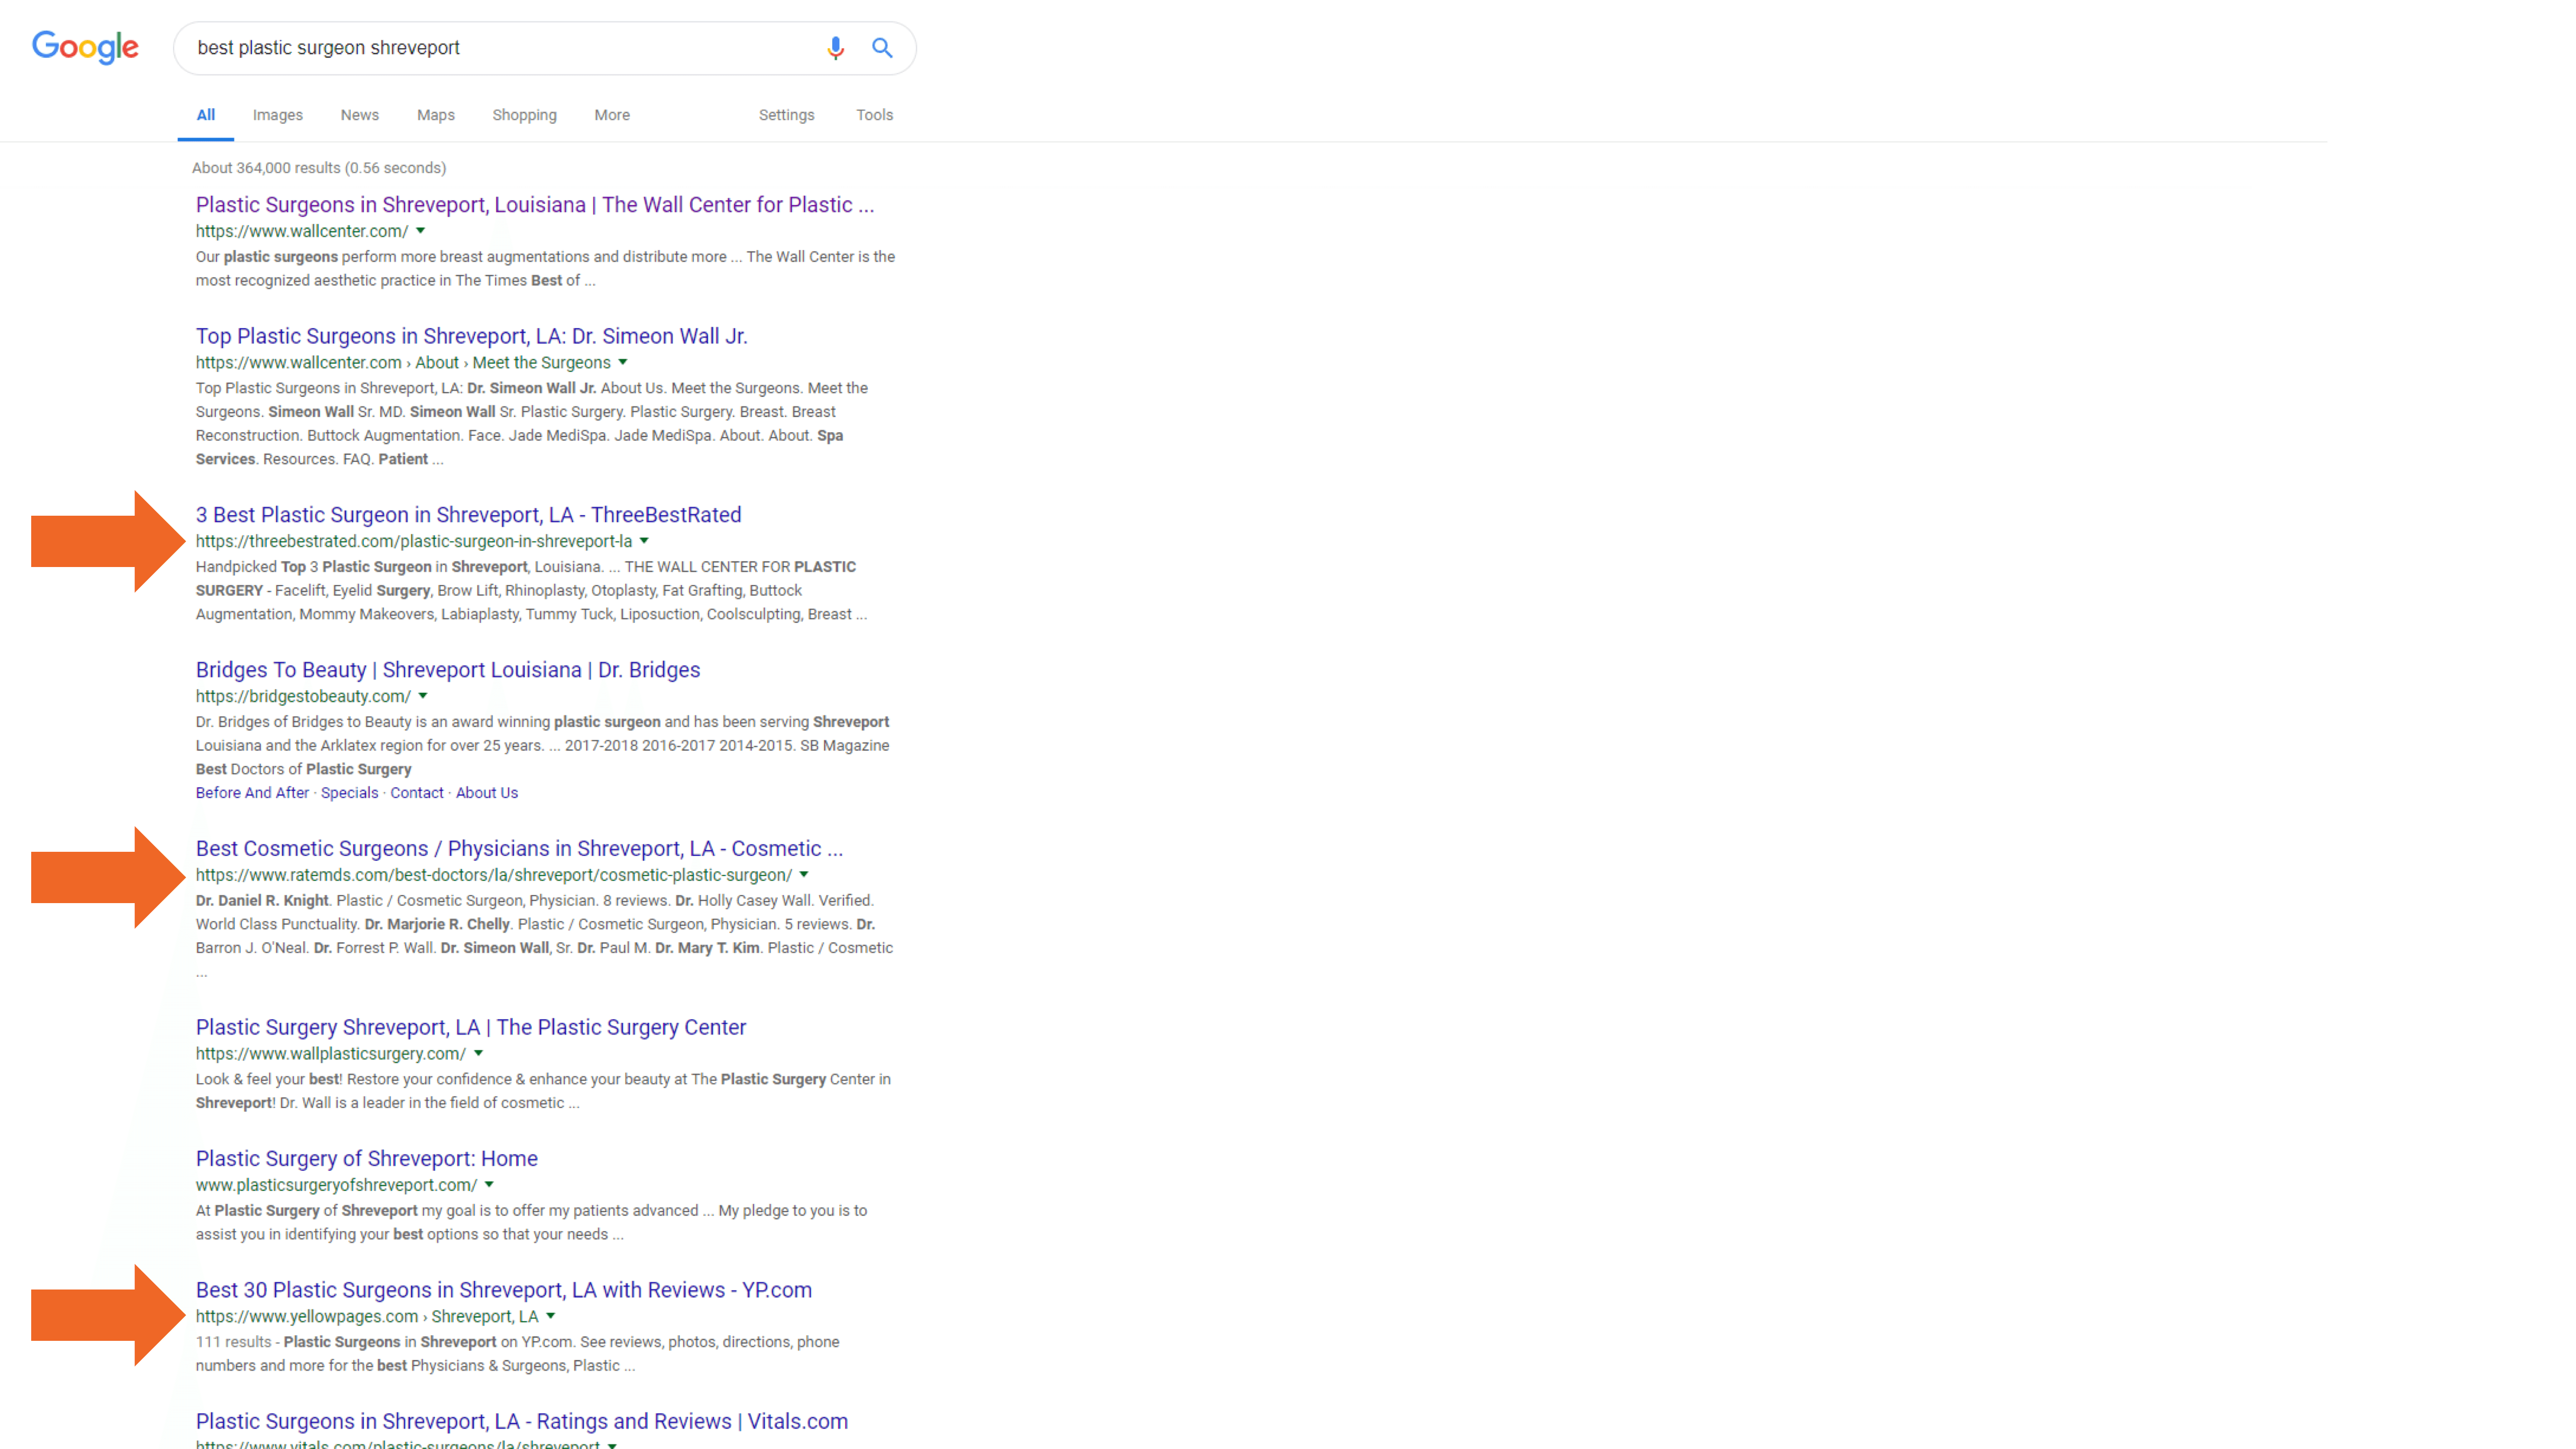2576x1449 pixels.
Task: Select the All tab
Action: 206,115
